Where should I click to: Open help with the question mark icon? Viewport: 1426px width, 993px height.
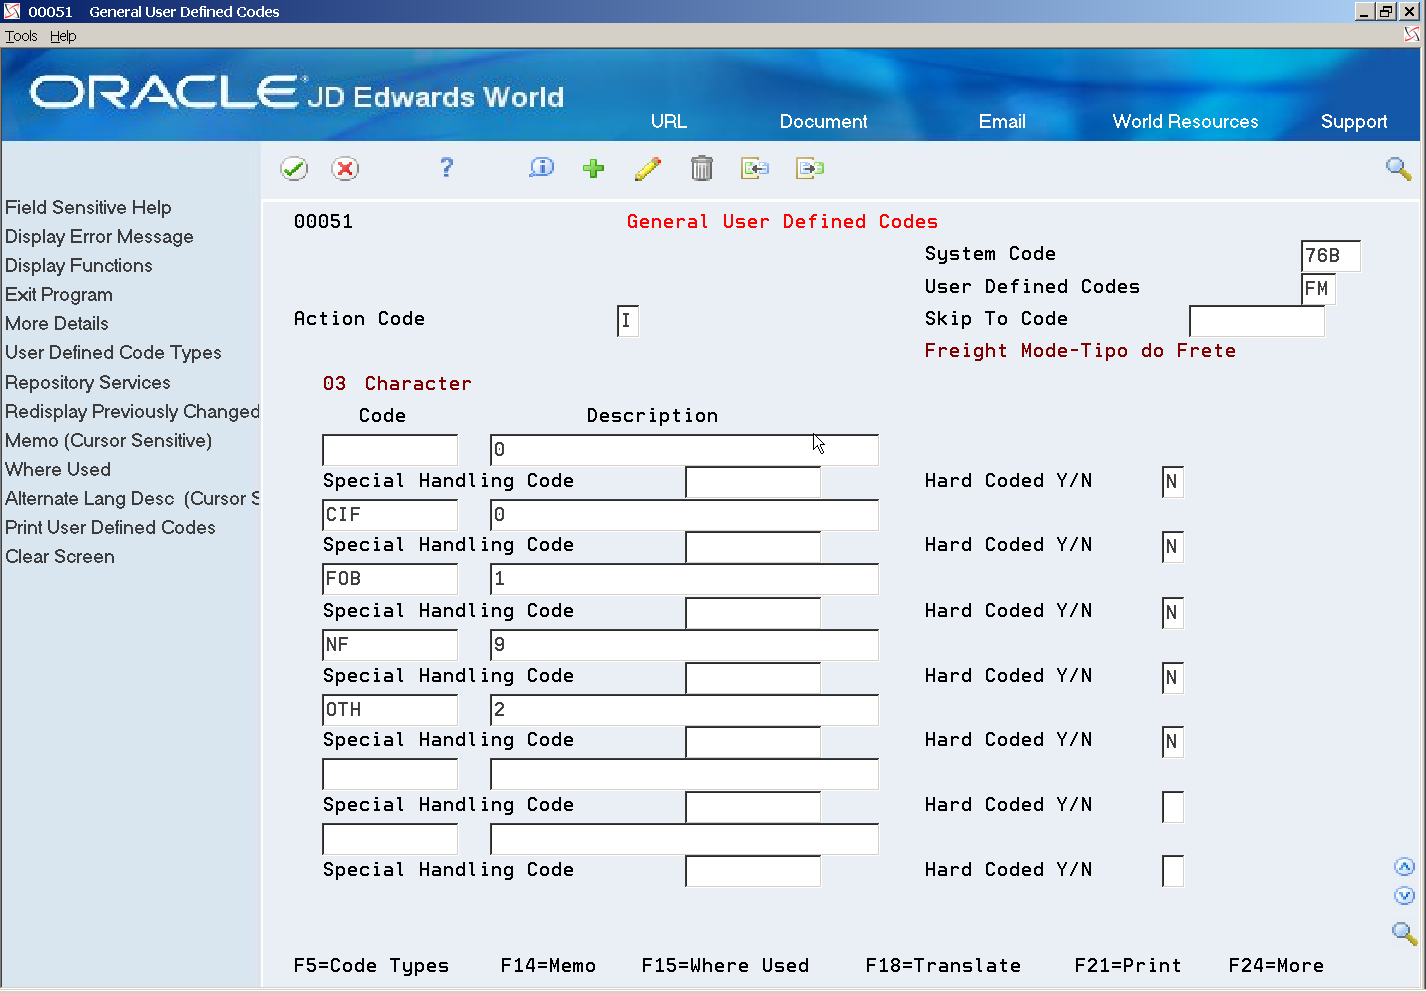[446, 167]
